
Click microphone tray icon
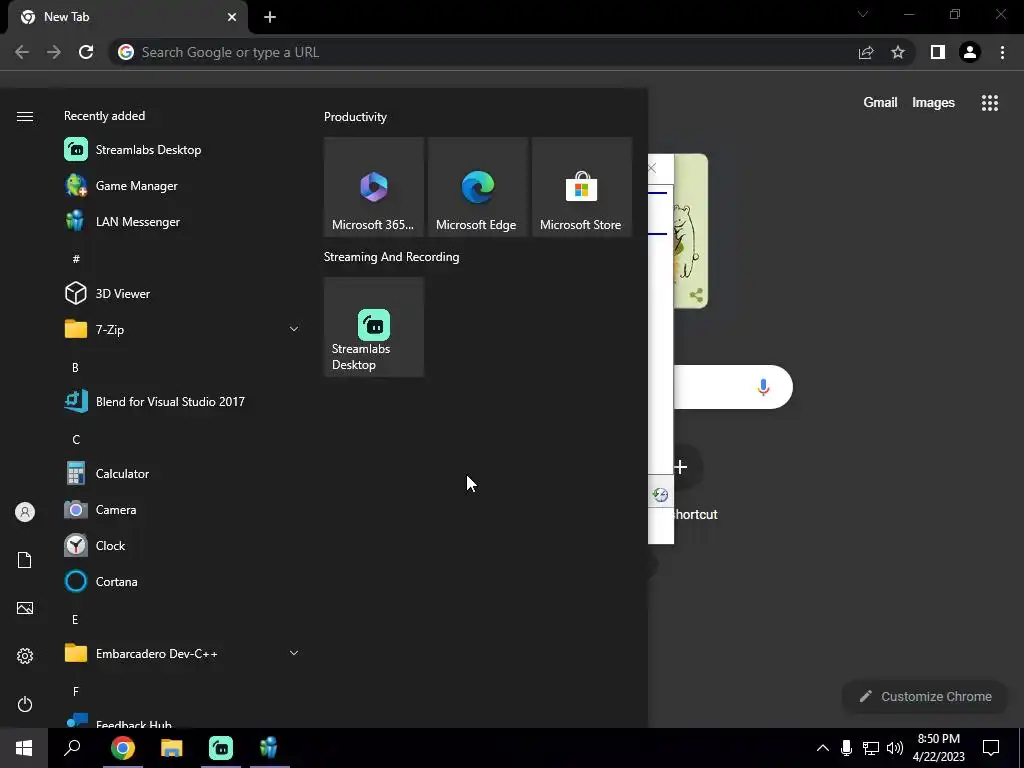tap(846, 748)
